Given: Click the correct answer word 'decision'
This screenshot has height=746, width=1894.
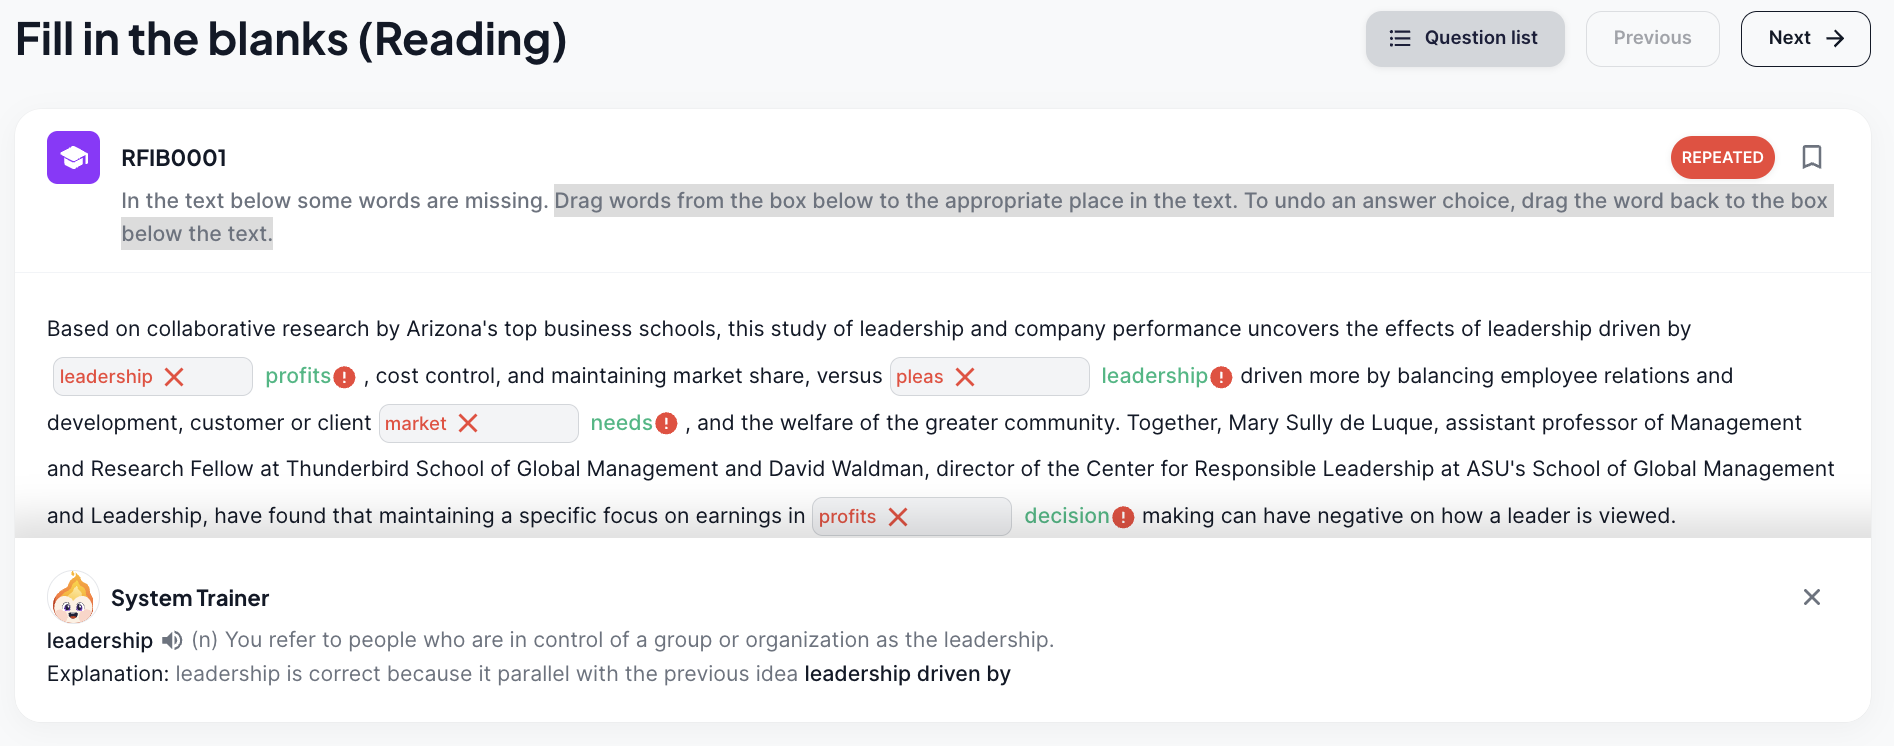Looking at the screenshot, I should coord(1066,516).
